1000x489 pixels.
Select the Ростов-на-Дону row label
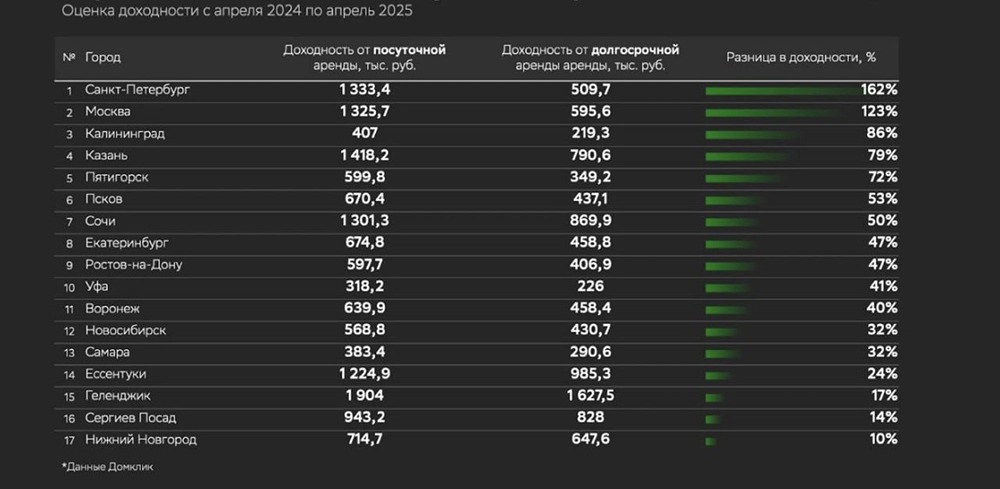click(133, 265)
